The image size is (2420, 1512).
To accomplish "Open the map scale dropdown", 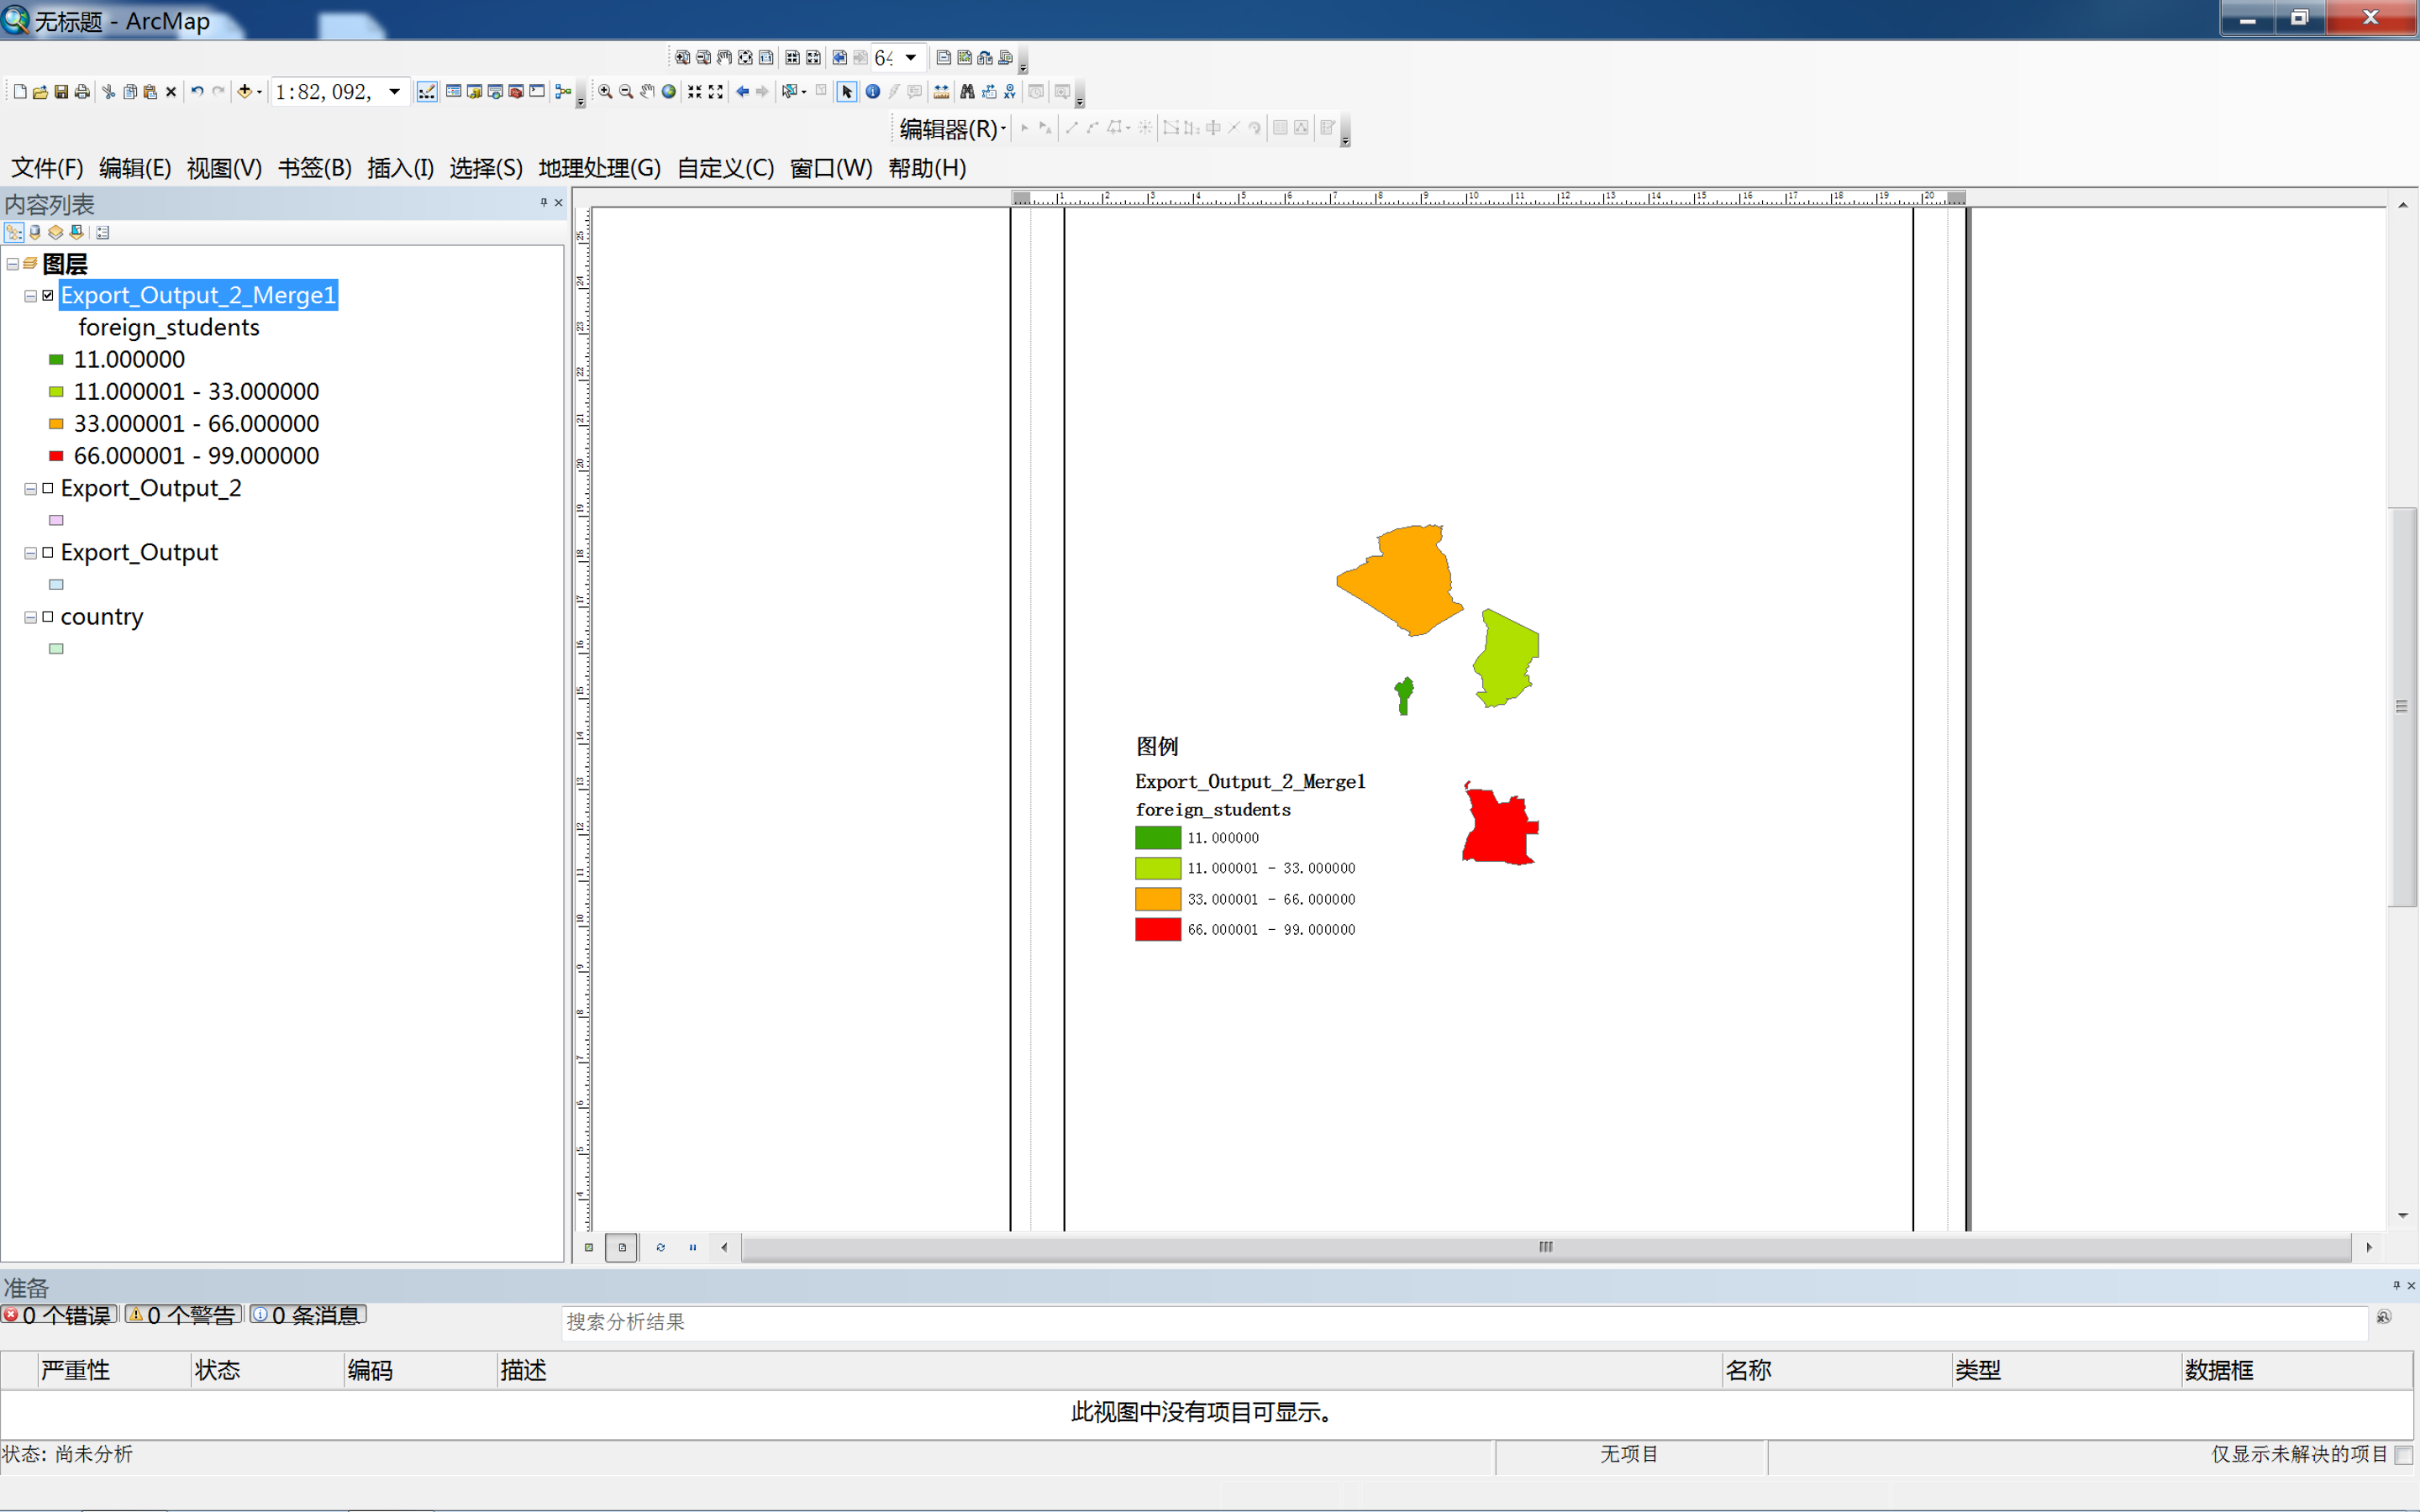I will pyautogui.click(x=395, y=92).
